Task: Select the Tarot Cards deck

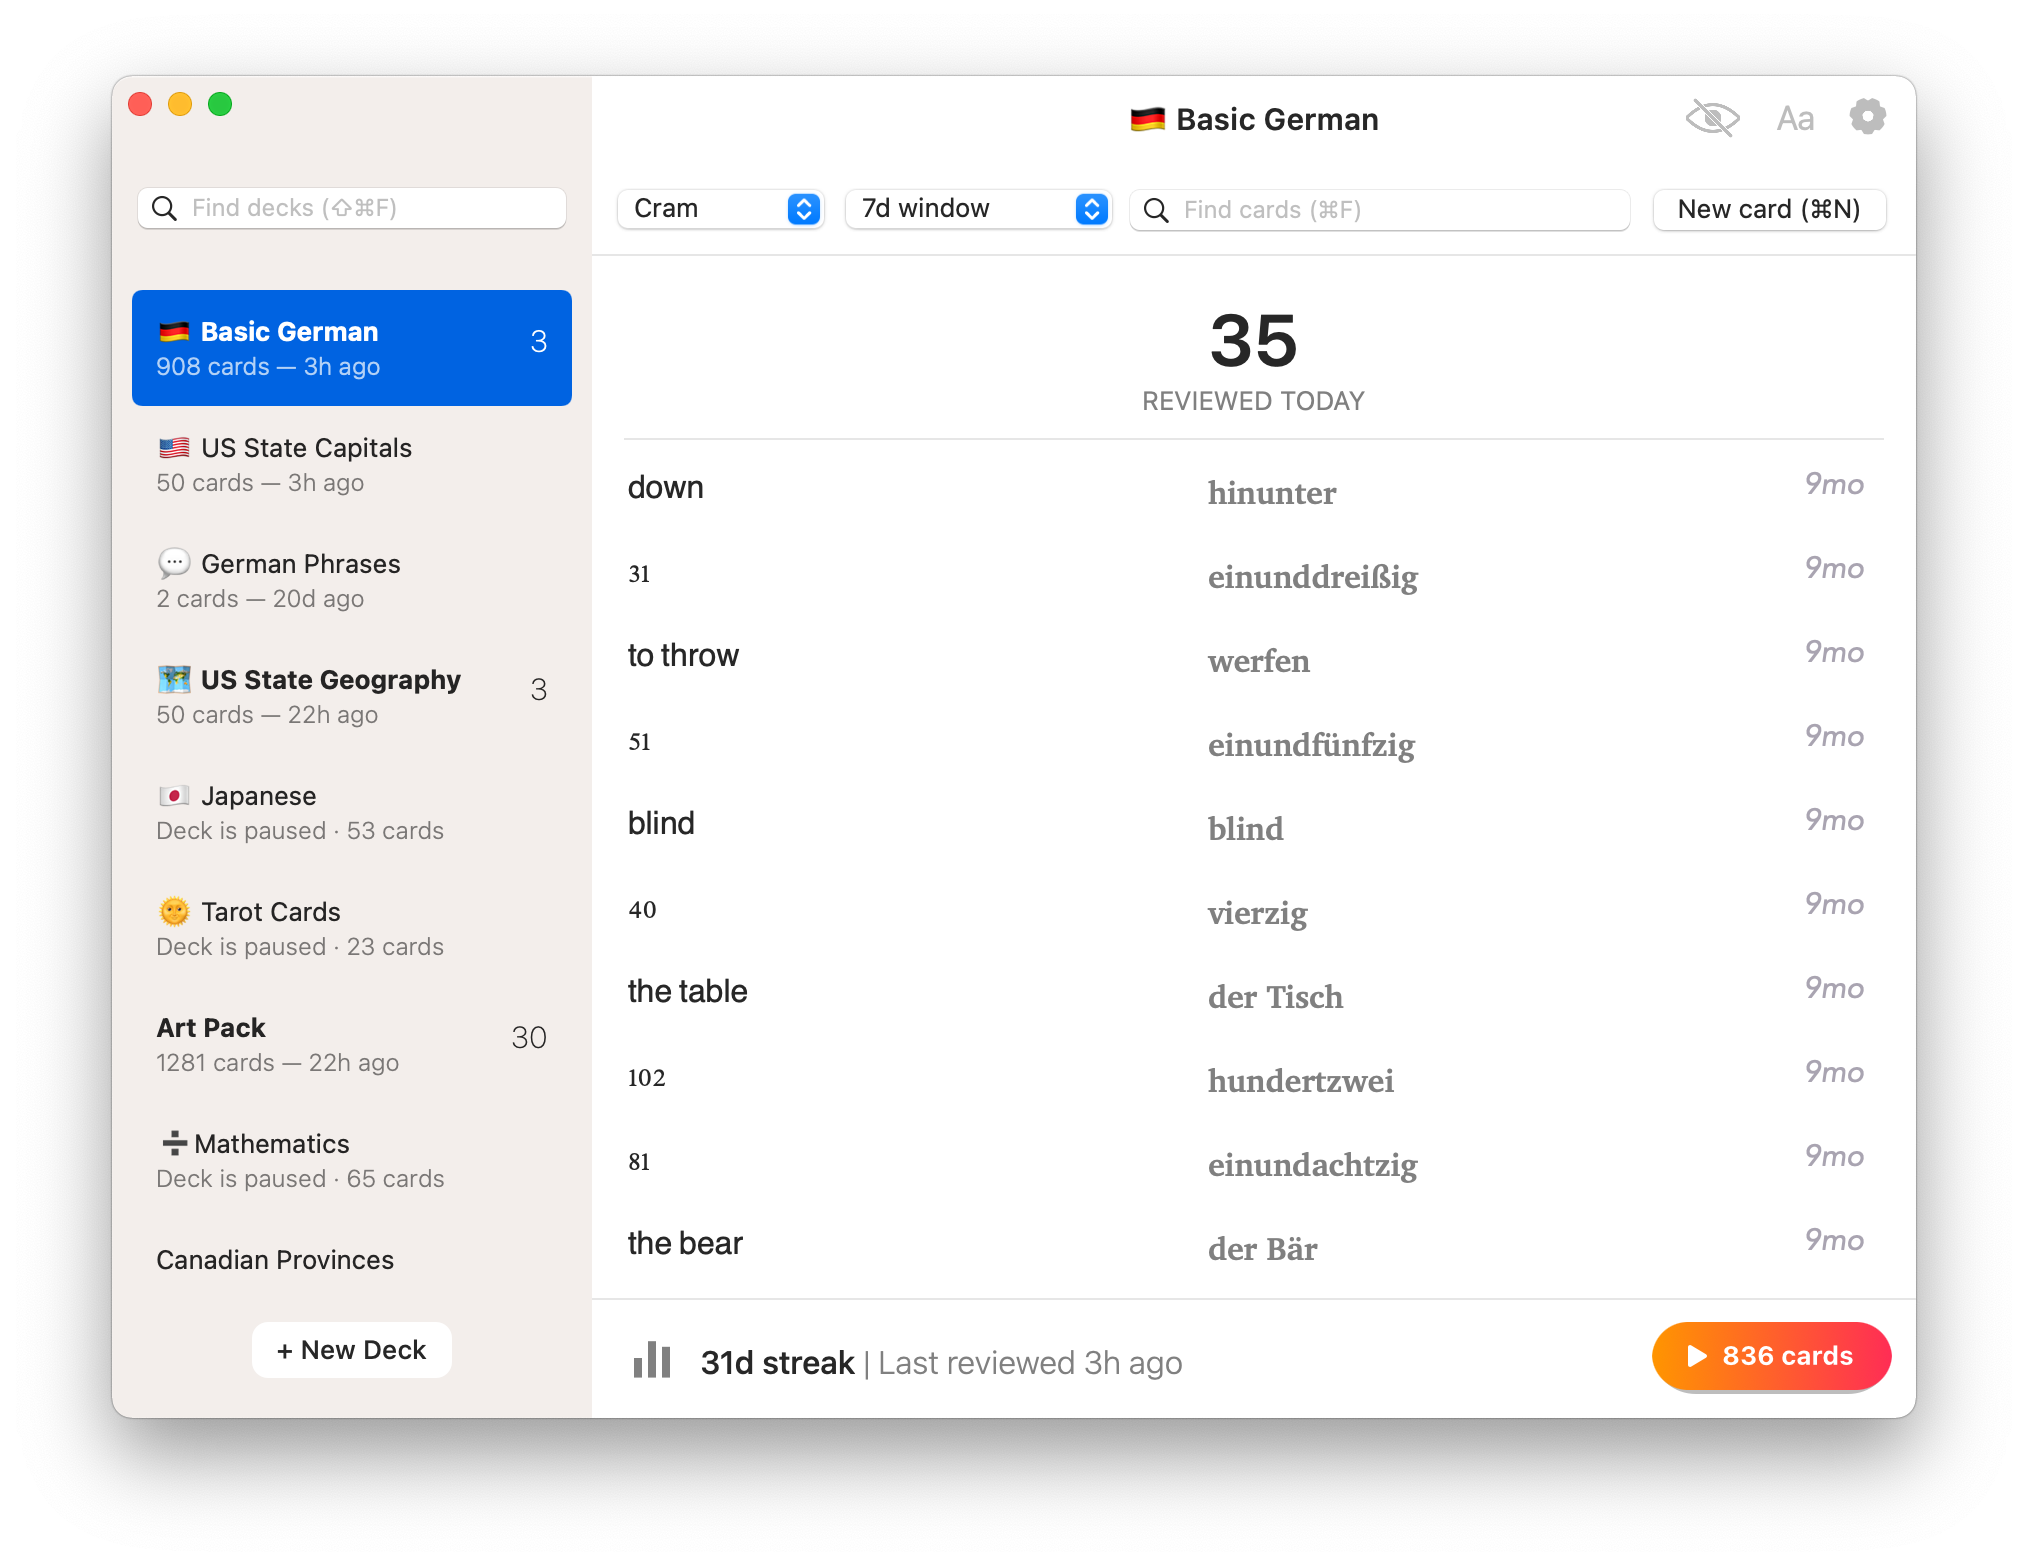Action: point(352,928)
